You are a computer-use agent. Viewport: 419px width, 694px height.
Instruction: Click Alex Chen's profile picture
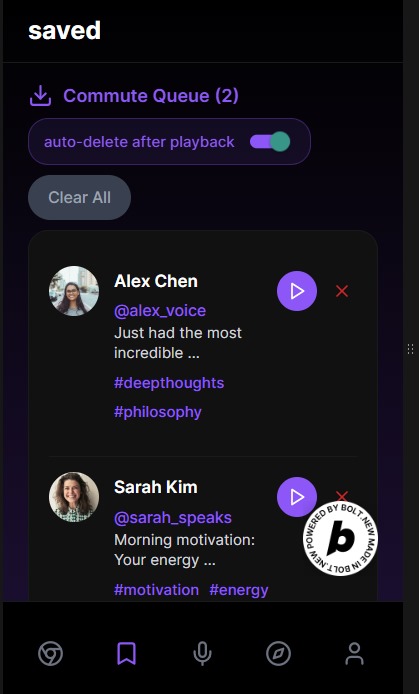click(x=74, y=291)
